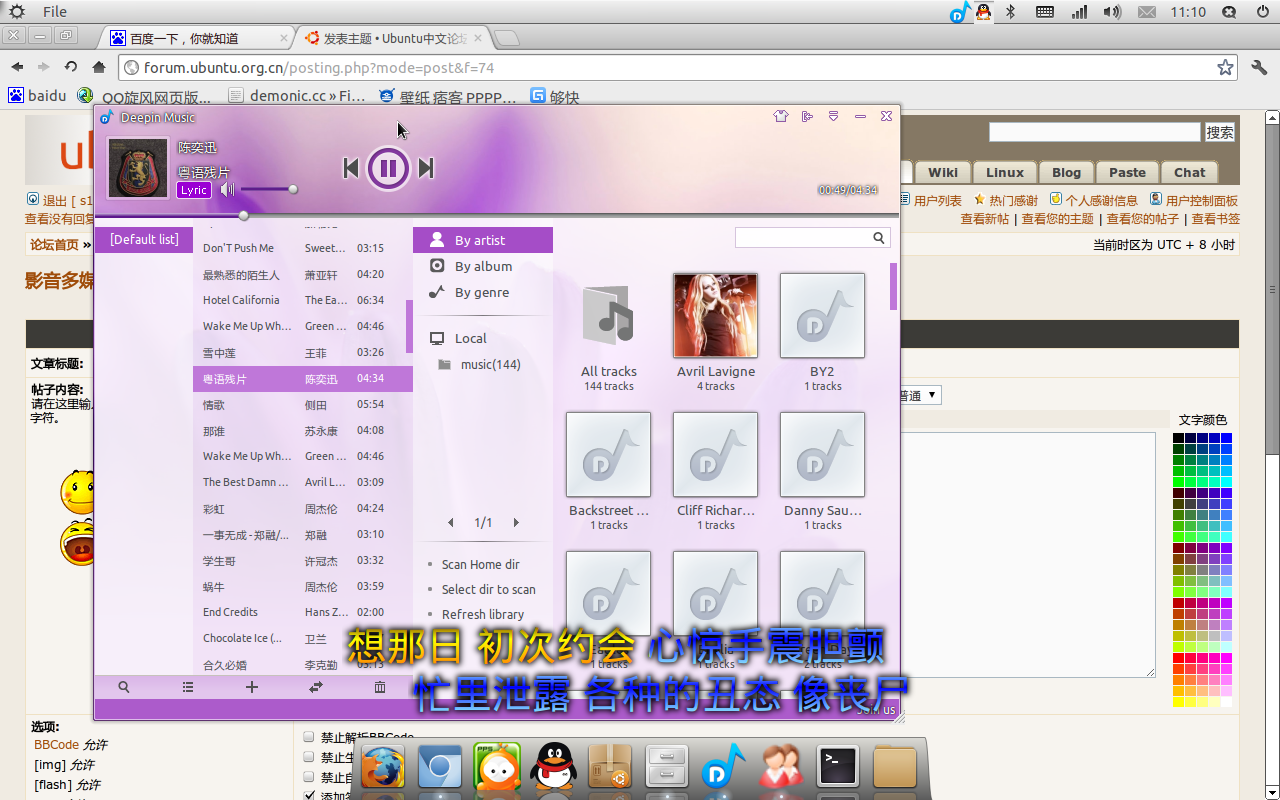Screen dimensions: 1280x800
Task: Click Select dir to scan
Action: point(488,589)
